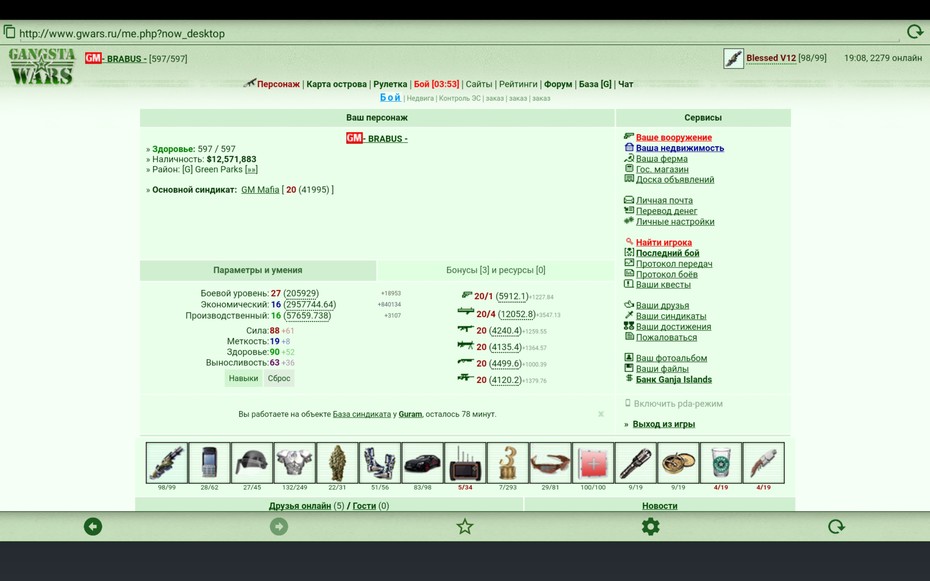Click the Сброс button
930x581 pixels.
[279, 378]
